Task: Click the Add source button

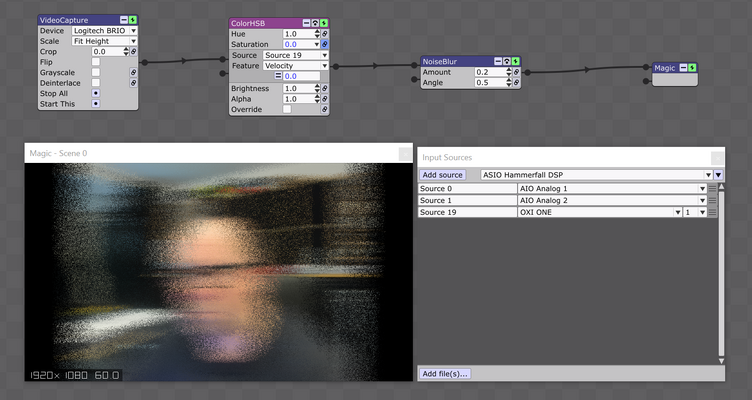Action: coord(443,175)
